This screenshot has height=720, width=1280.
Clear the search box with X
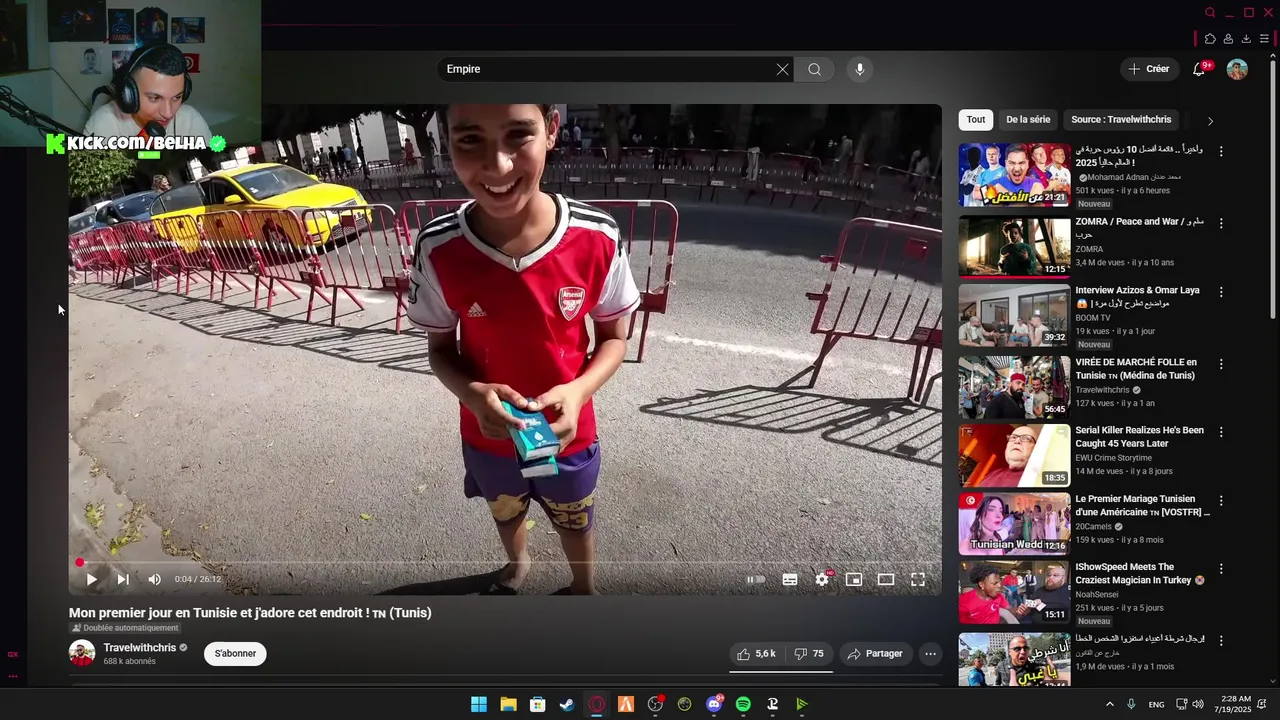click(x=782, y=69)
